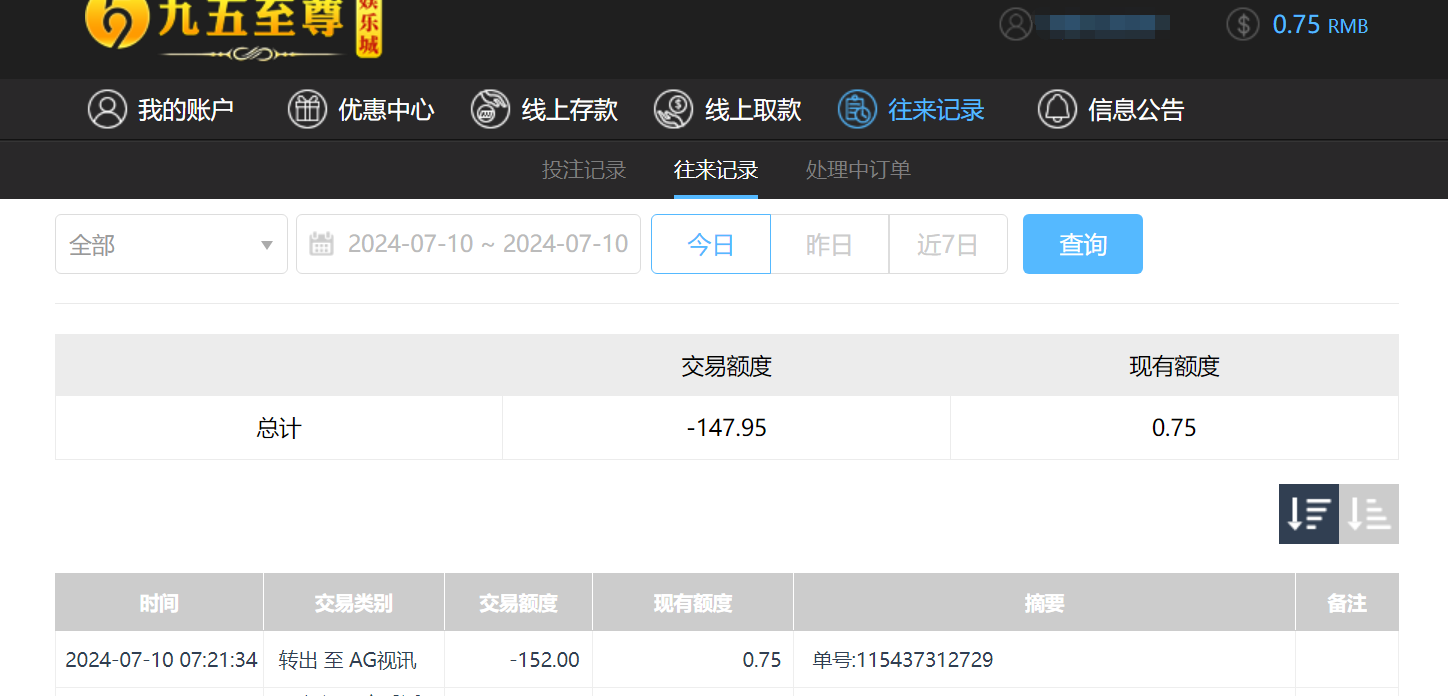This screenshot has height=696, width=1448.
Task: Switch to the 投注记录 tab
Action: (584, 170)
